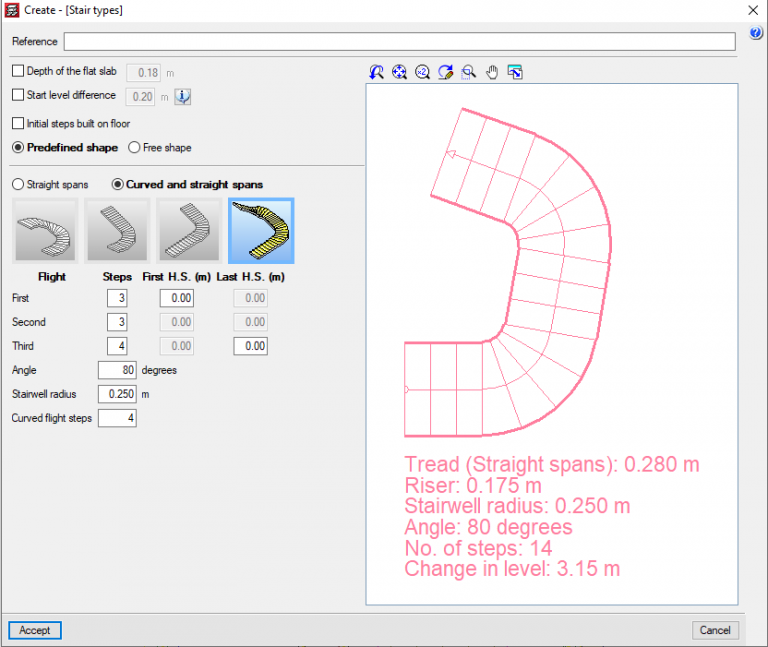Image resolution: width=768 pixels, height=647 pixels.
Task: Select the first curved stair shape thumbnail
Action: point(45,231)
